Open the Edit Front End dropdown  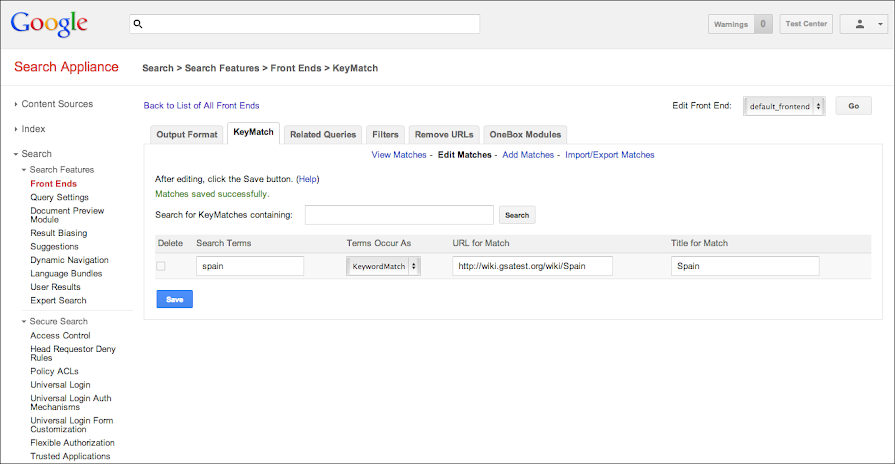pos(784,106)
